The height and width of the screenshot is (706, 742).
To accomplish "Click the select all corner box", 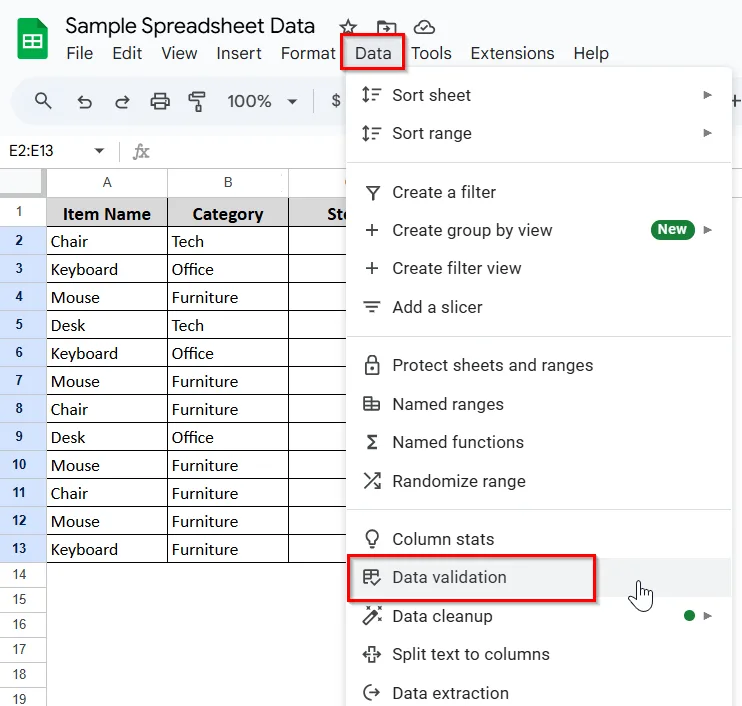I will pyautogui.click(x=23, y=183).
